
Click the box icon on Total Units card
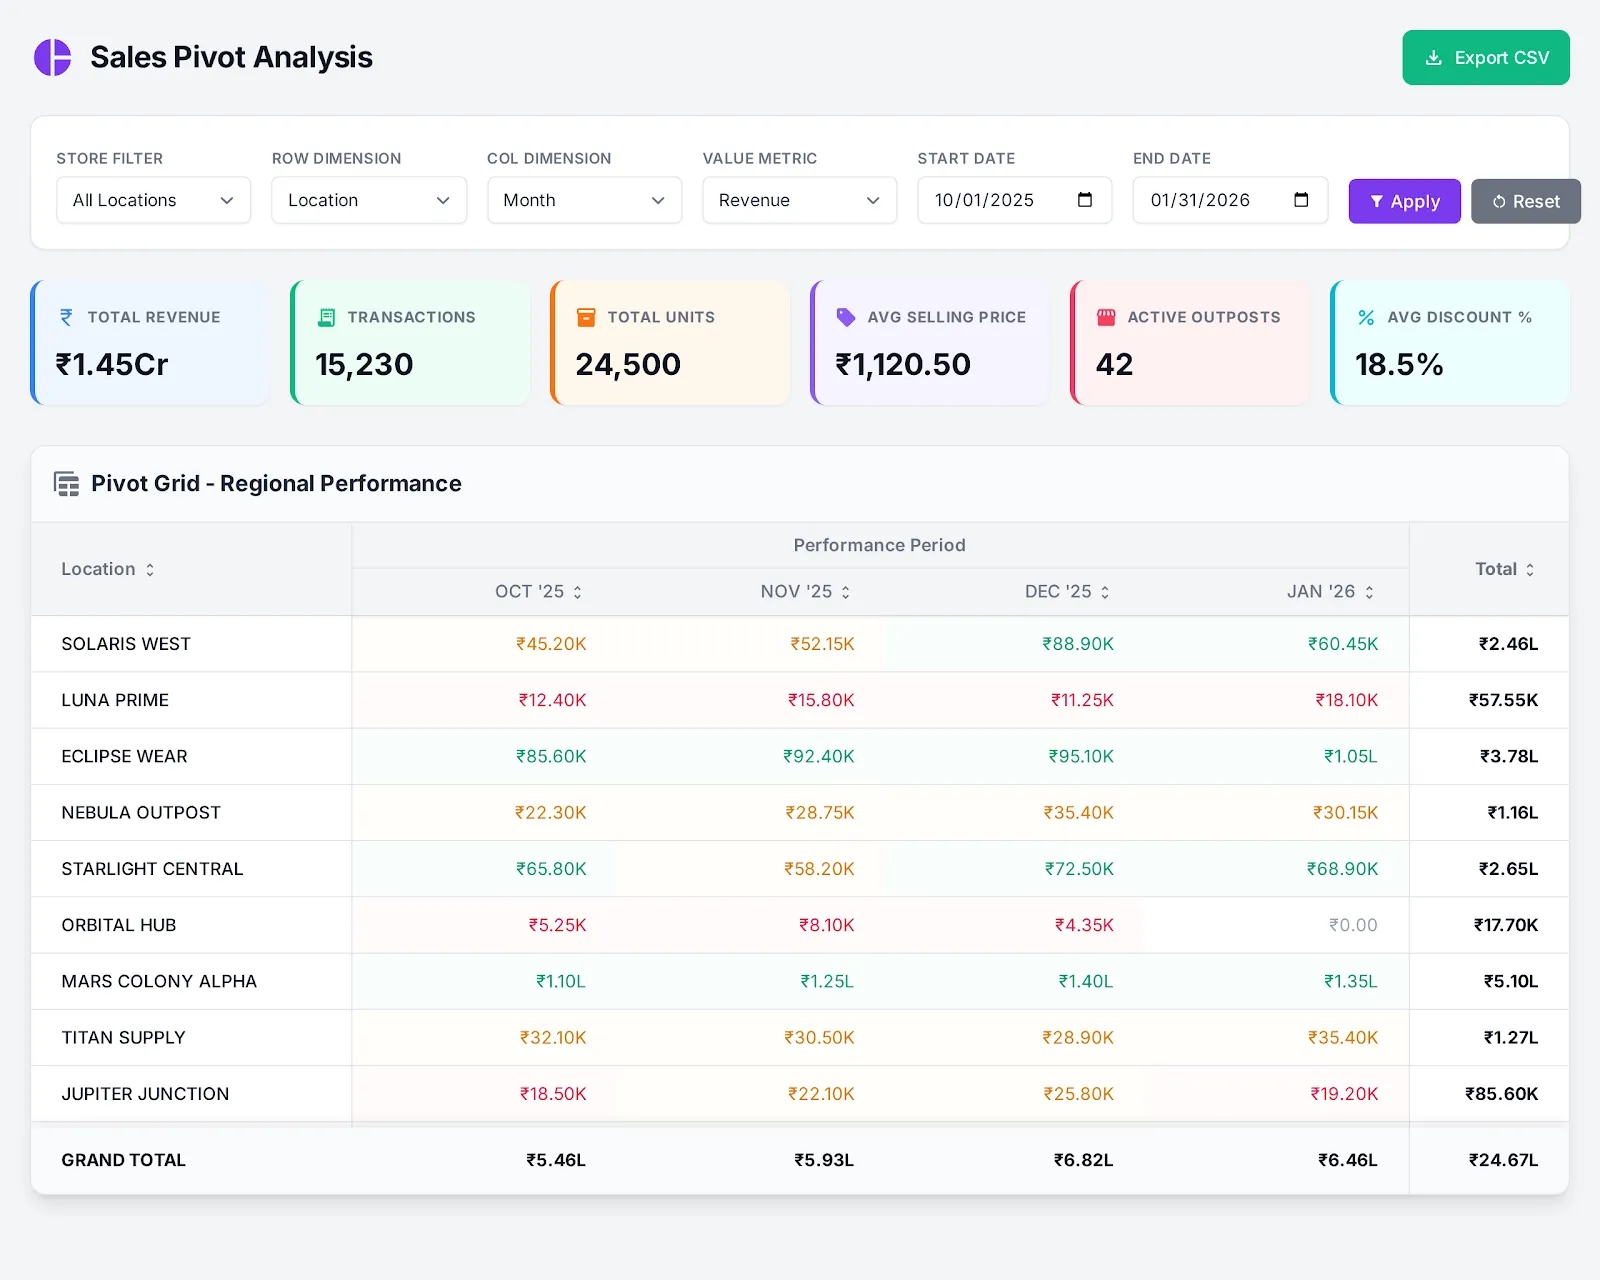point(585,317)
